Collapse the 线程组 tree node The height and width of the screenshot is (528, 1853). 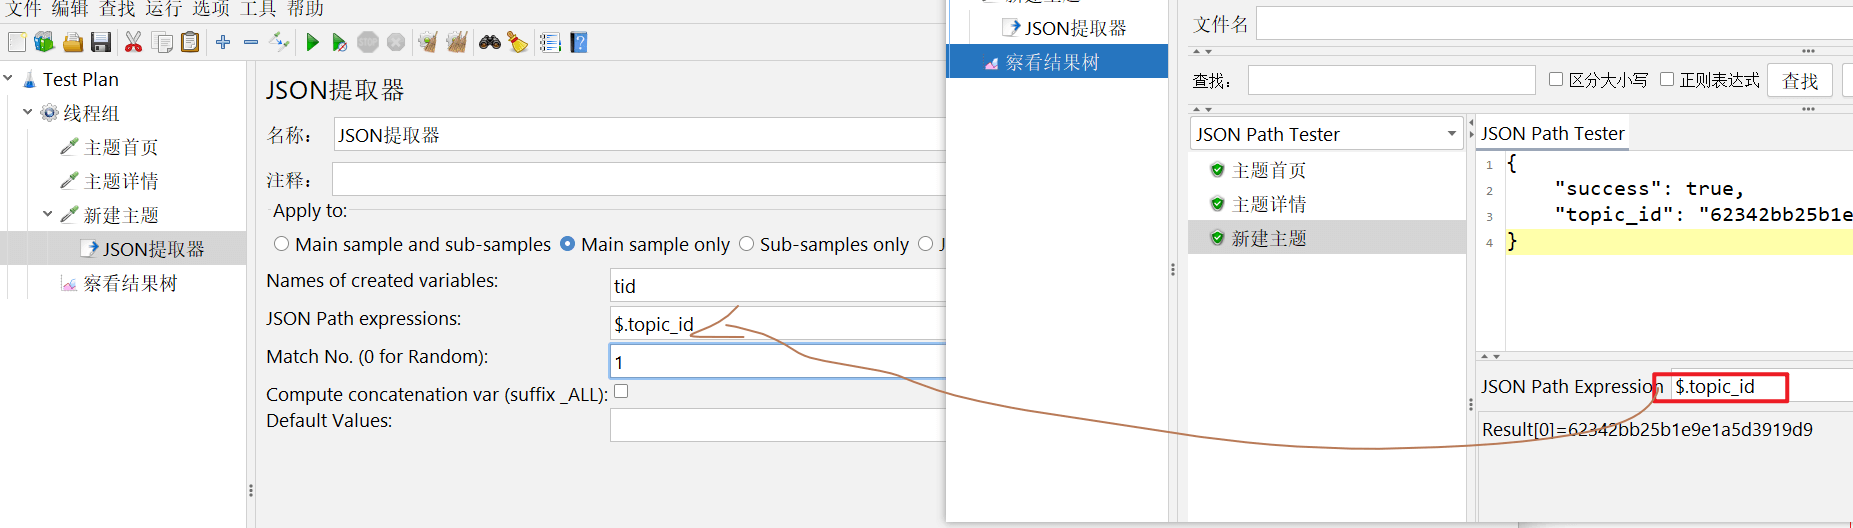pos(28,112)
